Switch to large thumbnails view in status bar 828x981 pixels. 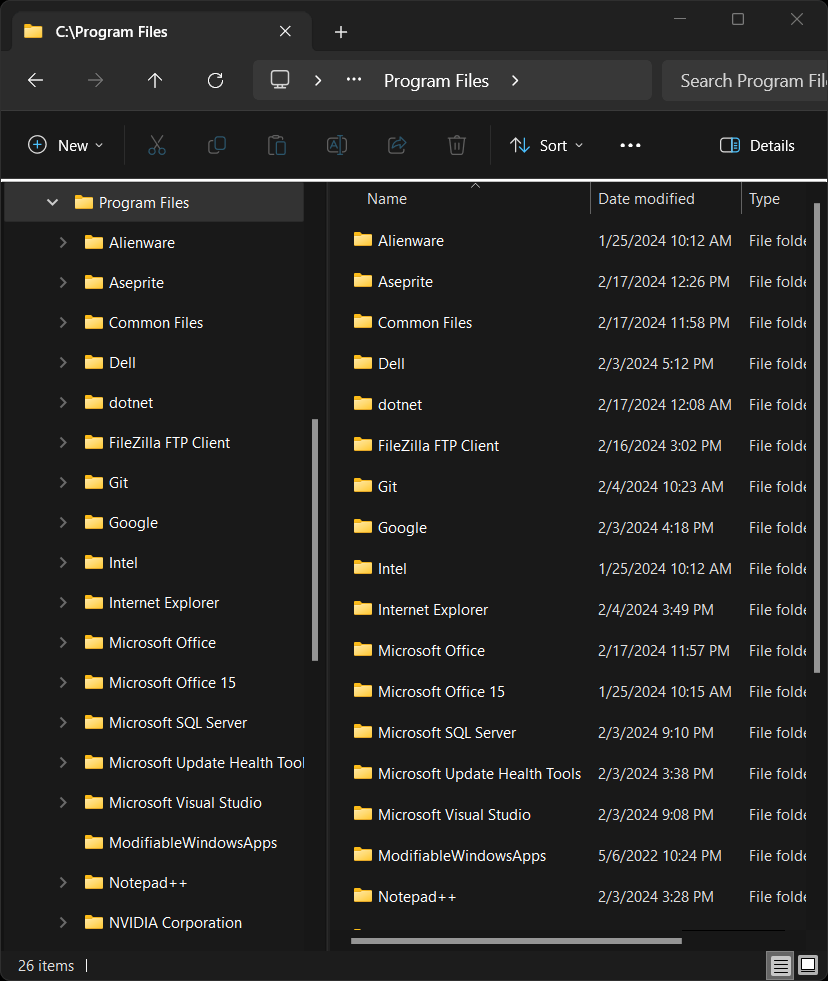[808, 965]
